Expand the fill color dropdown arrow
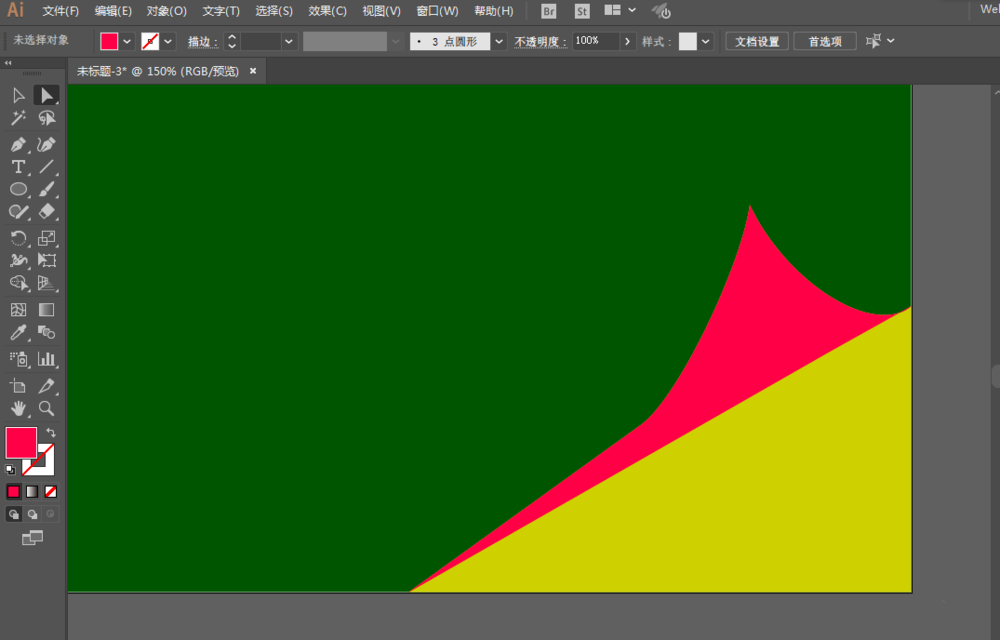 tap(127, 41)
